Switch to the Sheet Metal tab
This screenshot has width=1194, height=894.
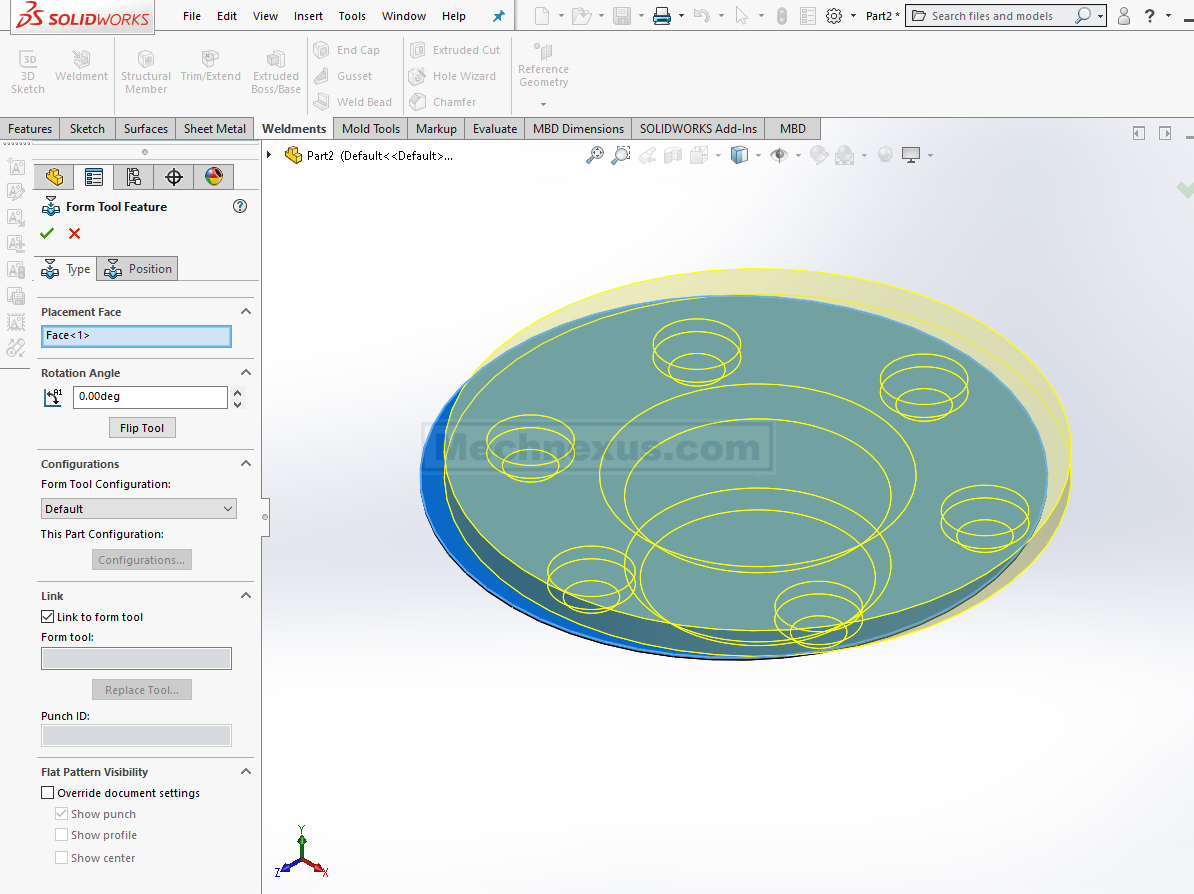point(214,129)
